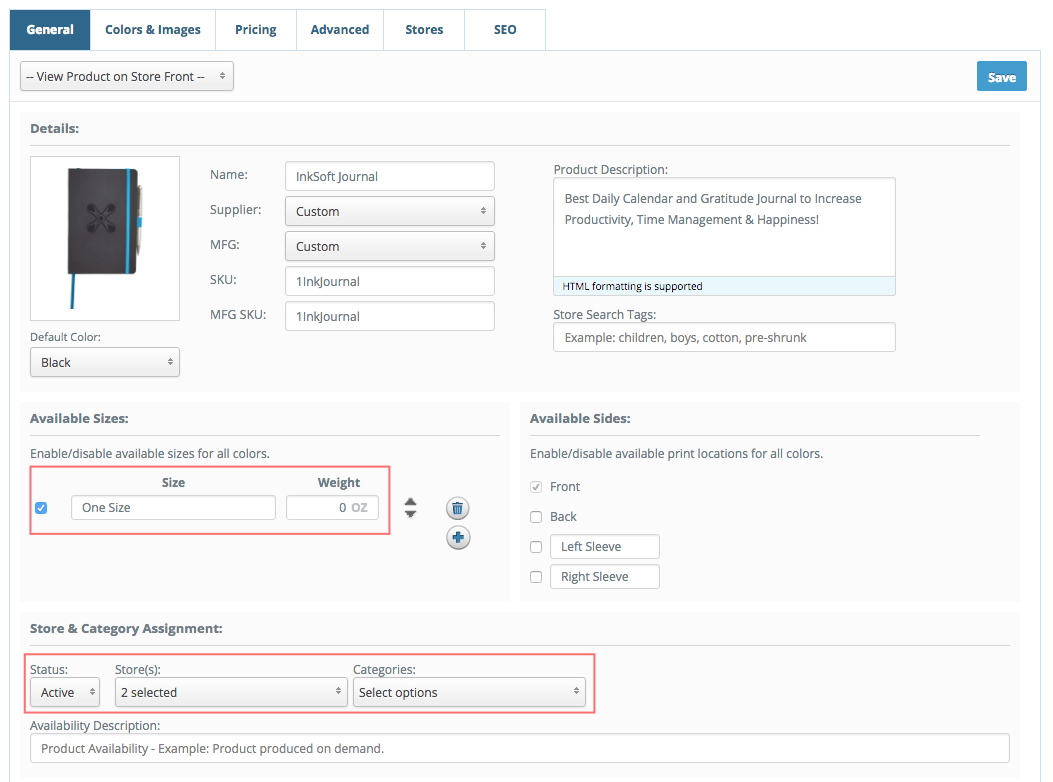
Task: Click the Store Search Tags field
Action: pyautogui.click(x=724, y=337)
